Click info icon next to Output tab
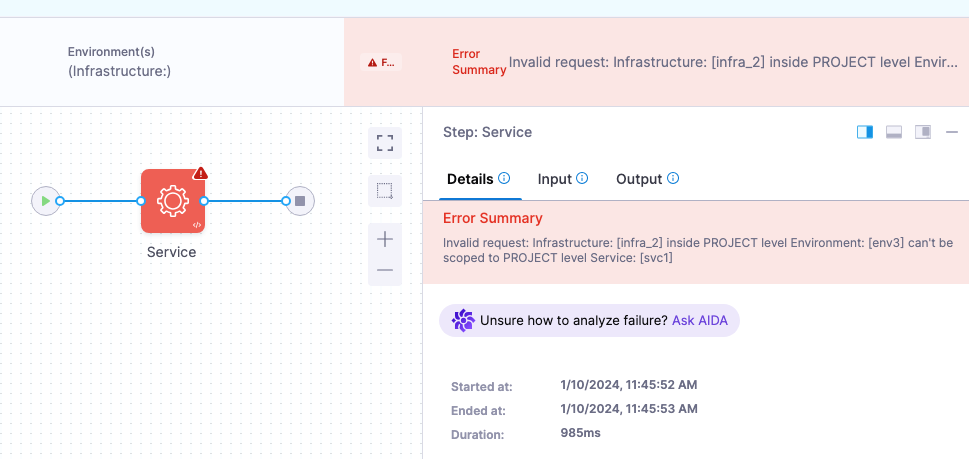Image resolution: width=969 pixels, height=459 pixels. tap(673, 179)
